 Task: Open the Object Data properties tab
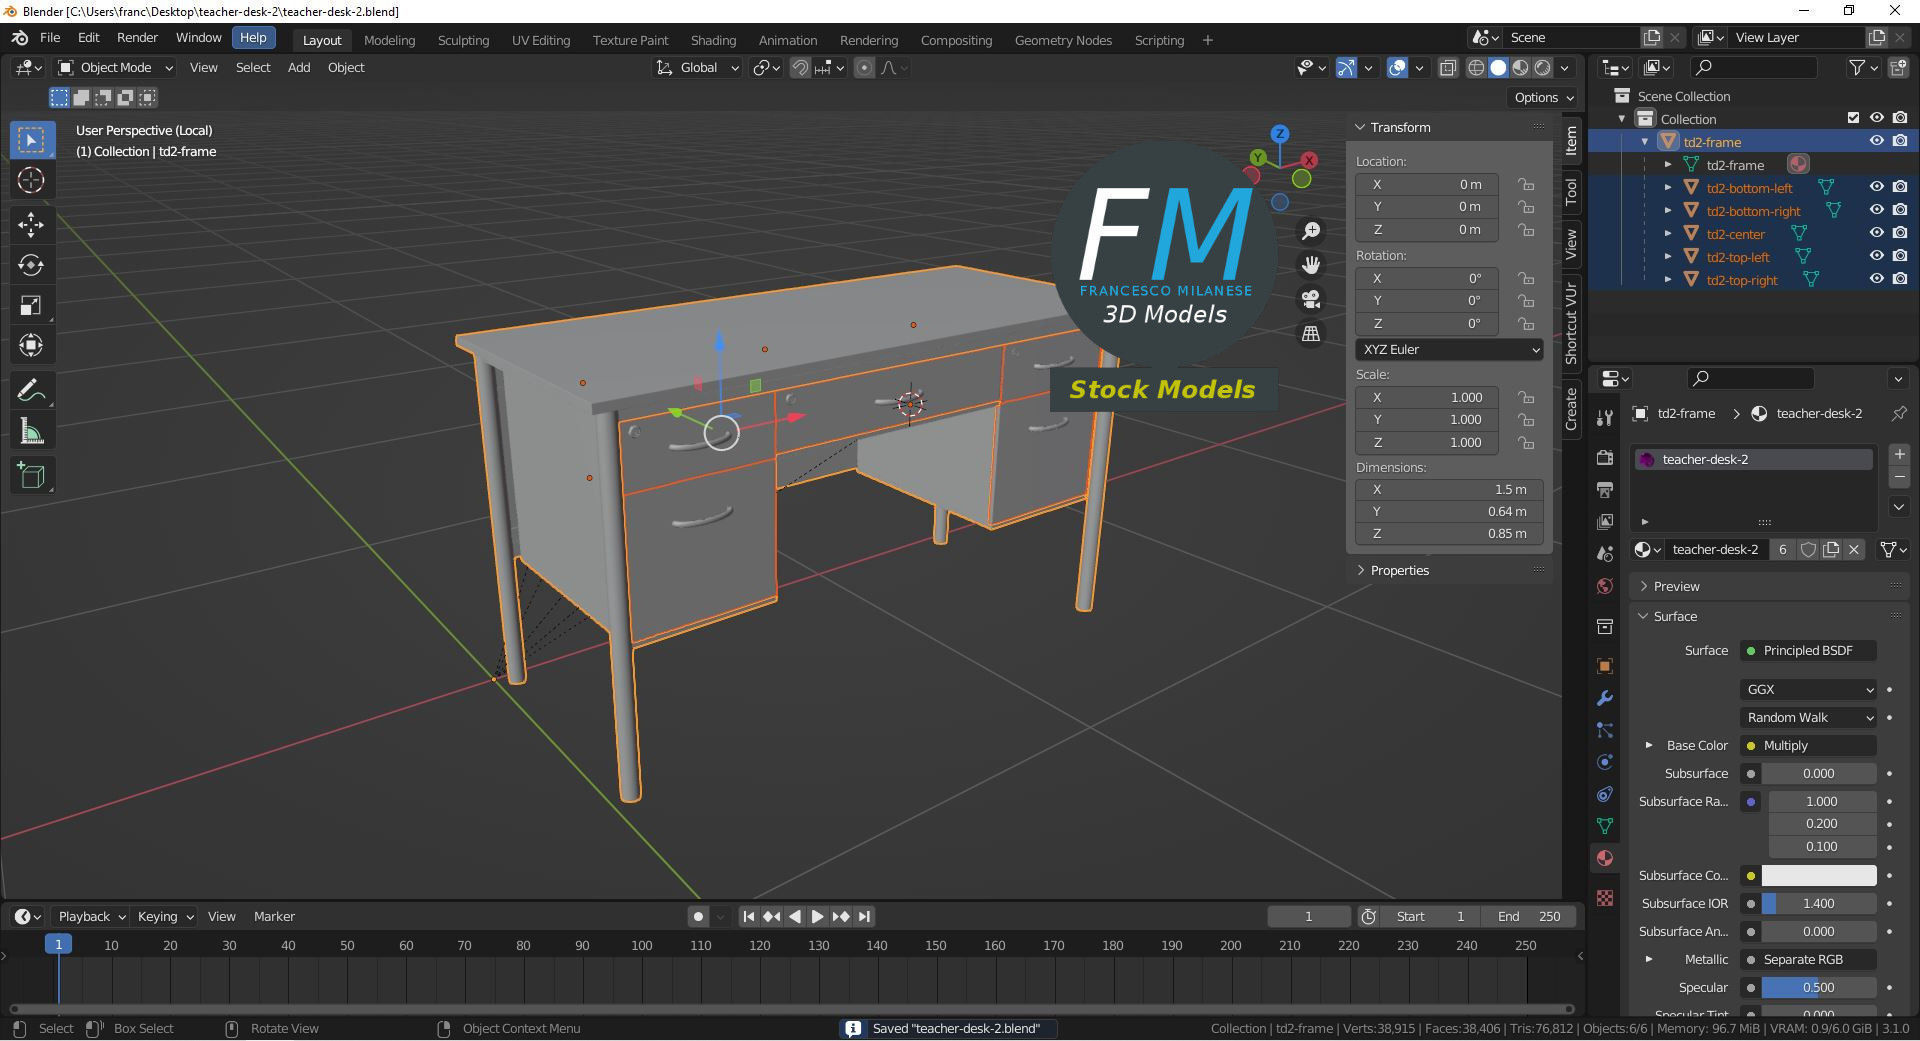pos(1605,826)
